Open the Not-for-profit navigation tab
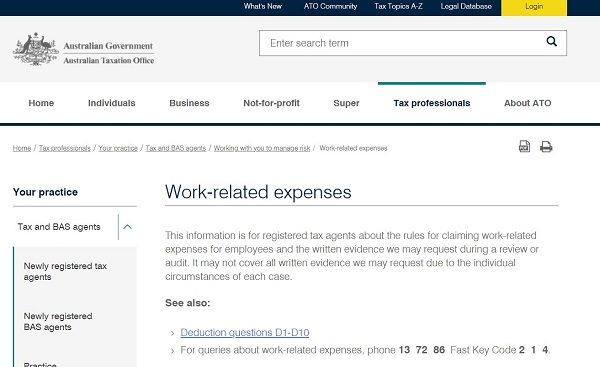The height and width of the screenshot is (367, 600). click(x=271, y=103)
